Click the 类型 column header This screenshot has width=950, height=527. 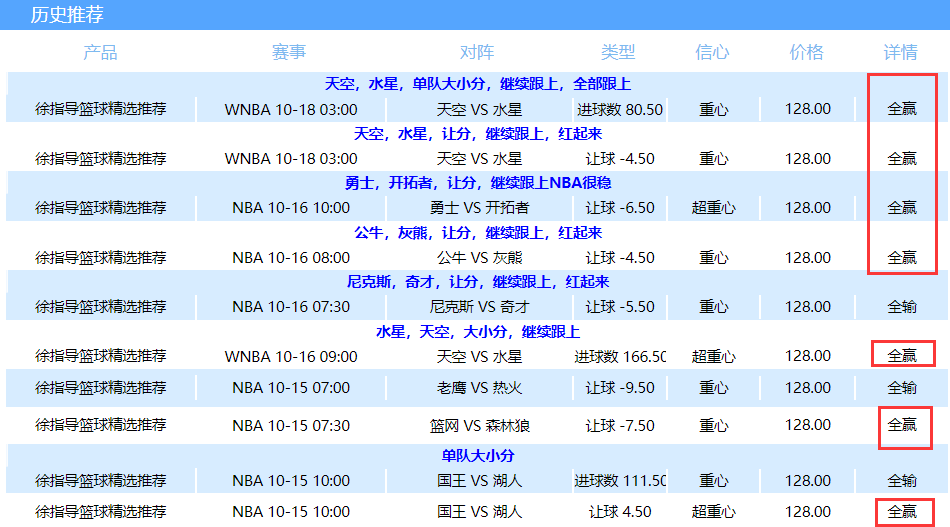[x=618, y=53]
